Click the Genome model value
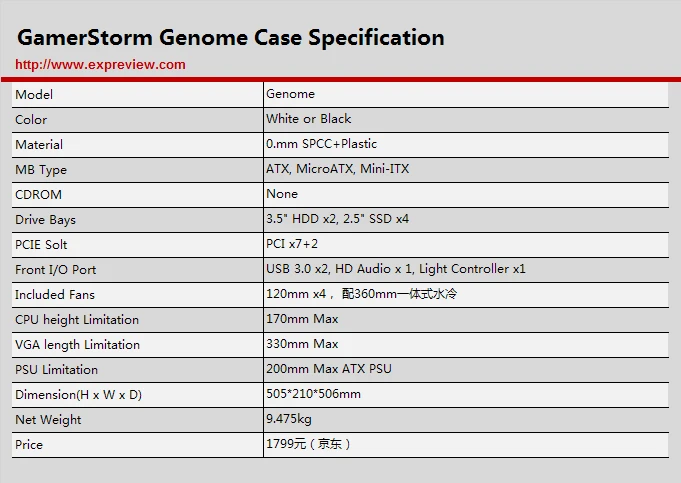The height and width of the screenshot is (483, 681). pyautogui.click(x=290, y=94)
